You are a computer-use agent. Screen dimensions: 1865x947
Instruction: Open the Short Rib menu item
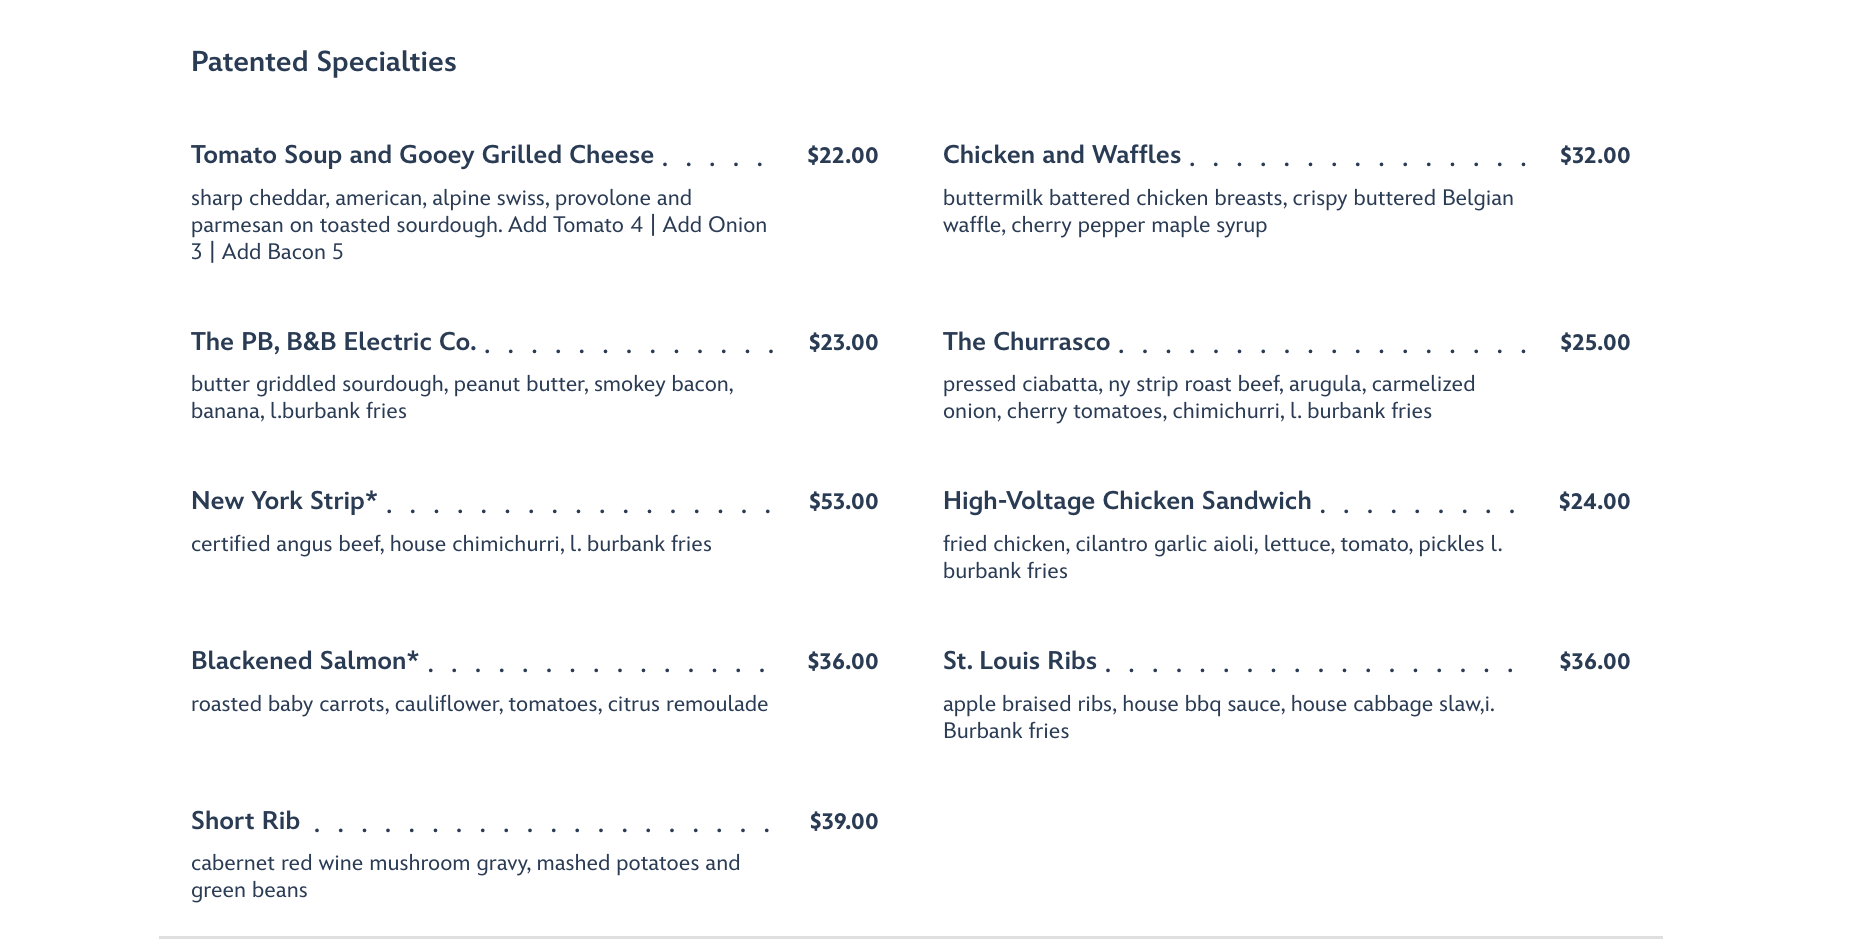coord(245,821)
